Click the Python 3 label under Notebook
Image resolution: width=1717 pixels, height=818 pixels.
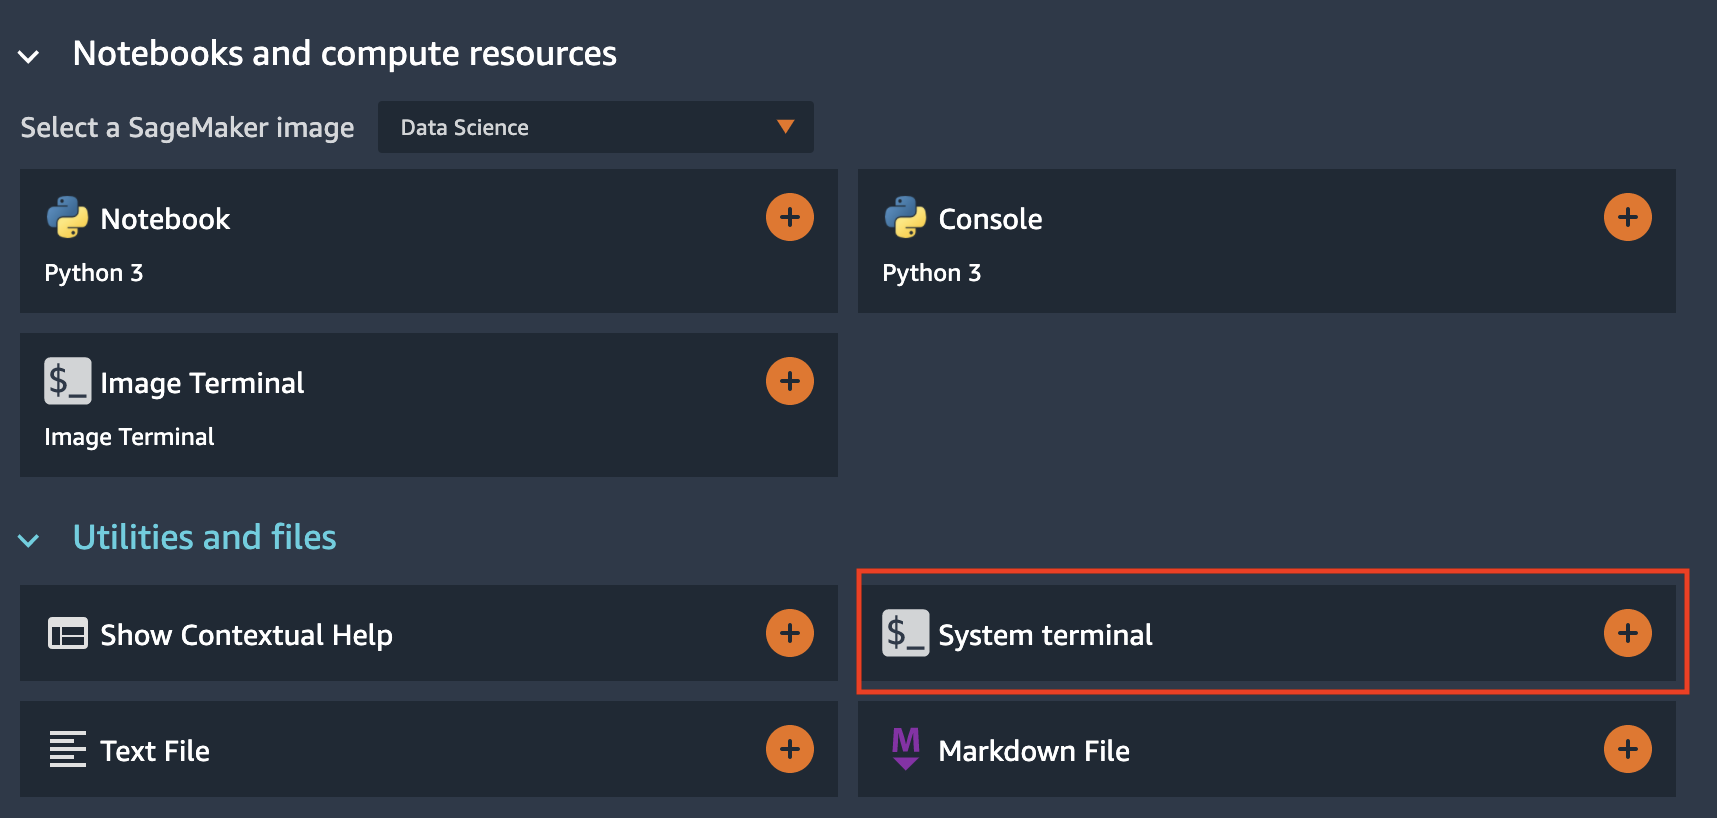pyautogui.click(x=94, y=273)
